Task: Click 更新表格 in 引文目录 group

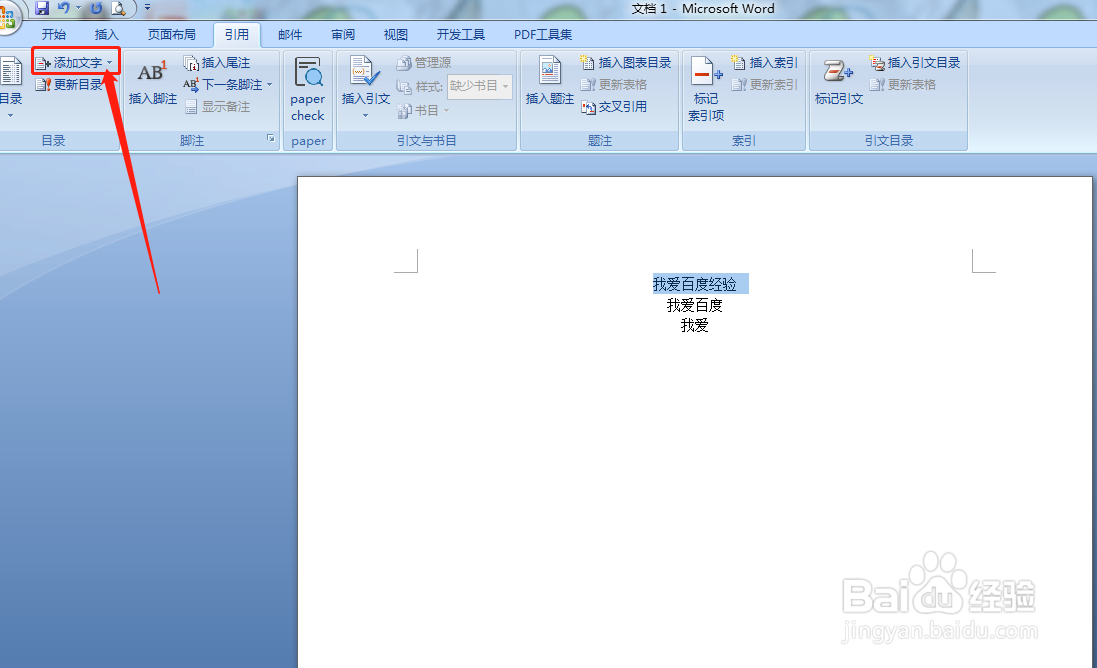Action: coord(903,85)
